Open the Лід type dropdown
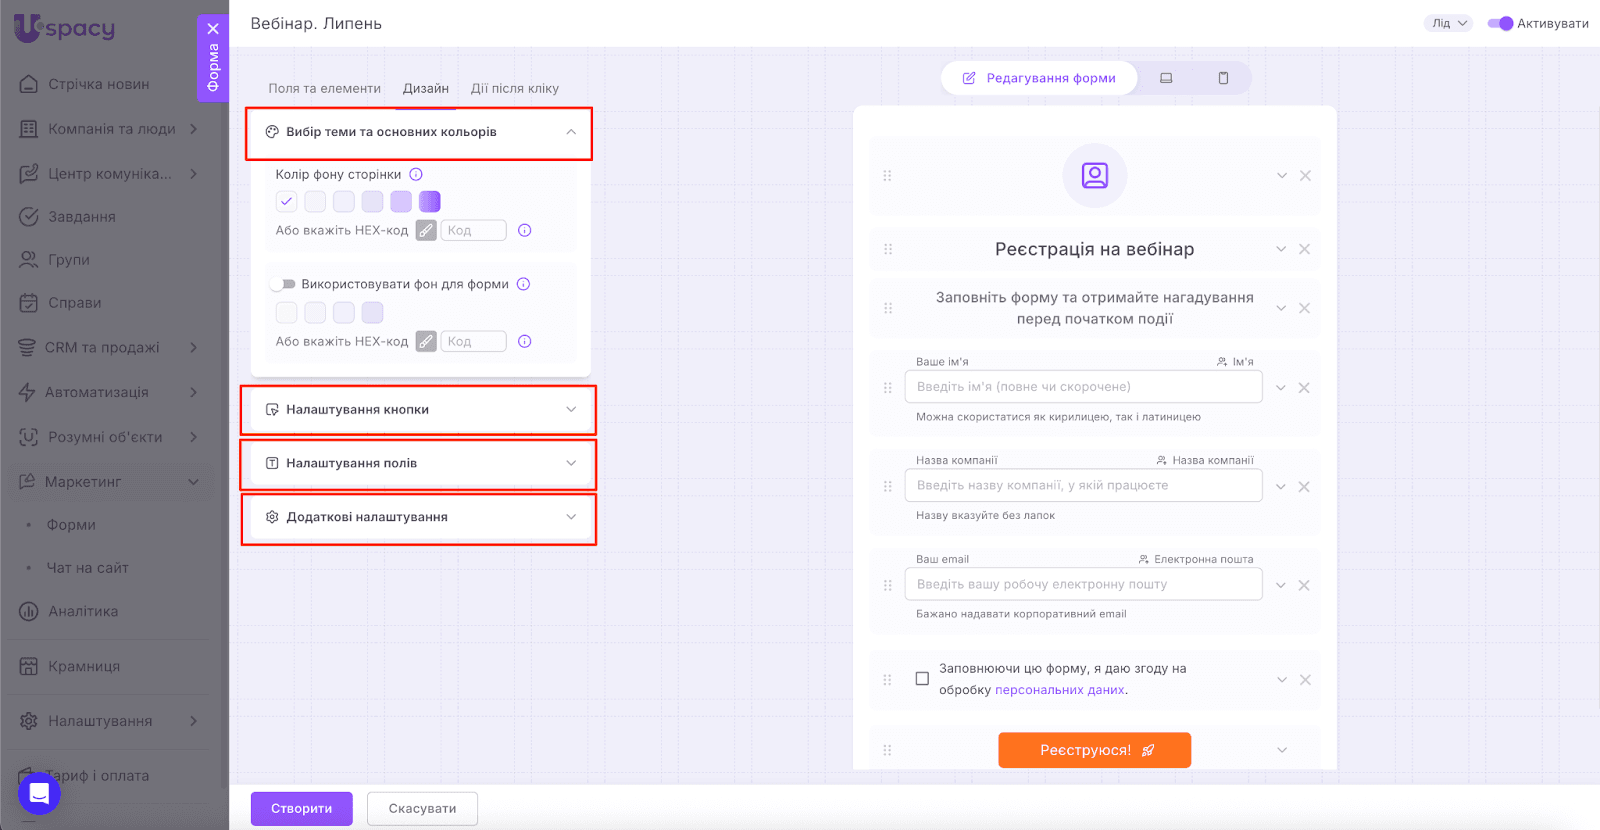This screenshot has height=830, width=1600. click(x=1448, y=24)
